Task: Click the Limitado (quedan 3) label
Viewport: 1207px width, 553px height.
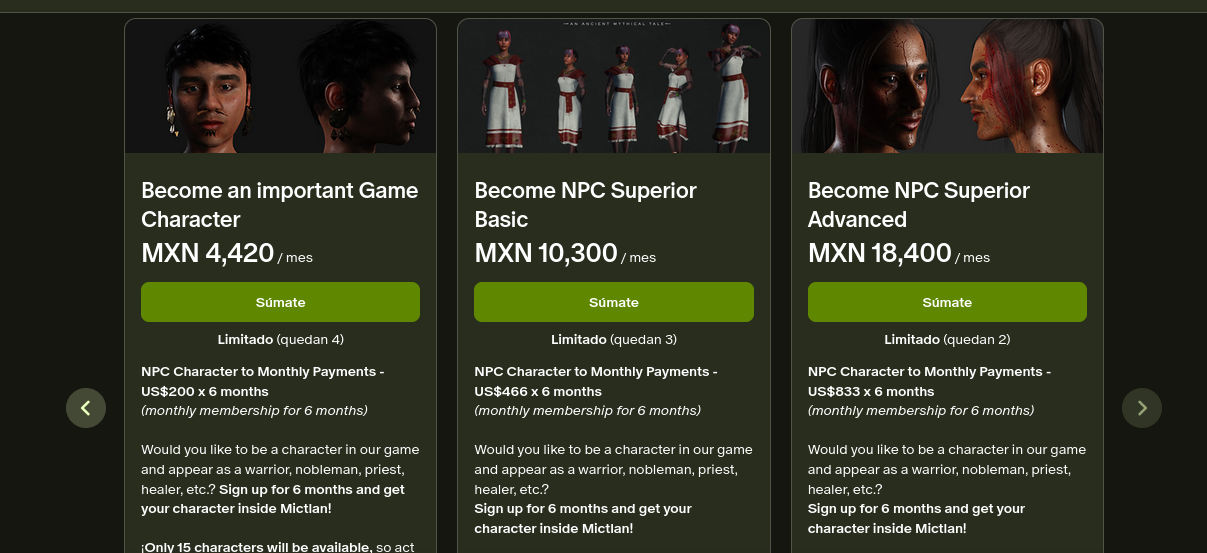Action: pos(613,339)
